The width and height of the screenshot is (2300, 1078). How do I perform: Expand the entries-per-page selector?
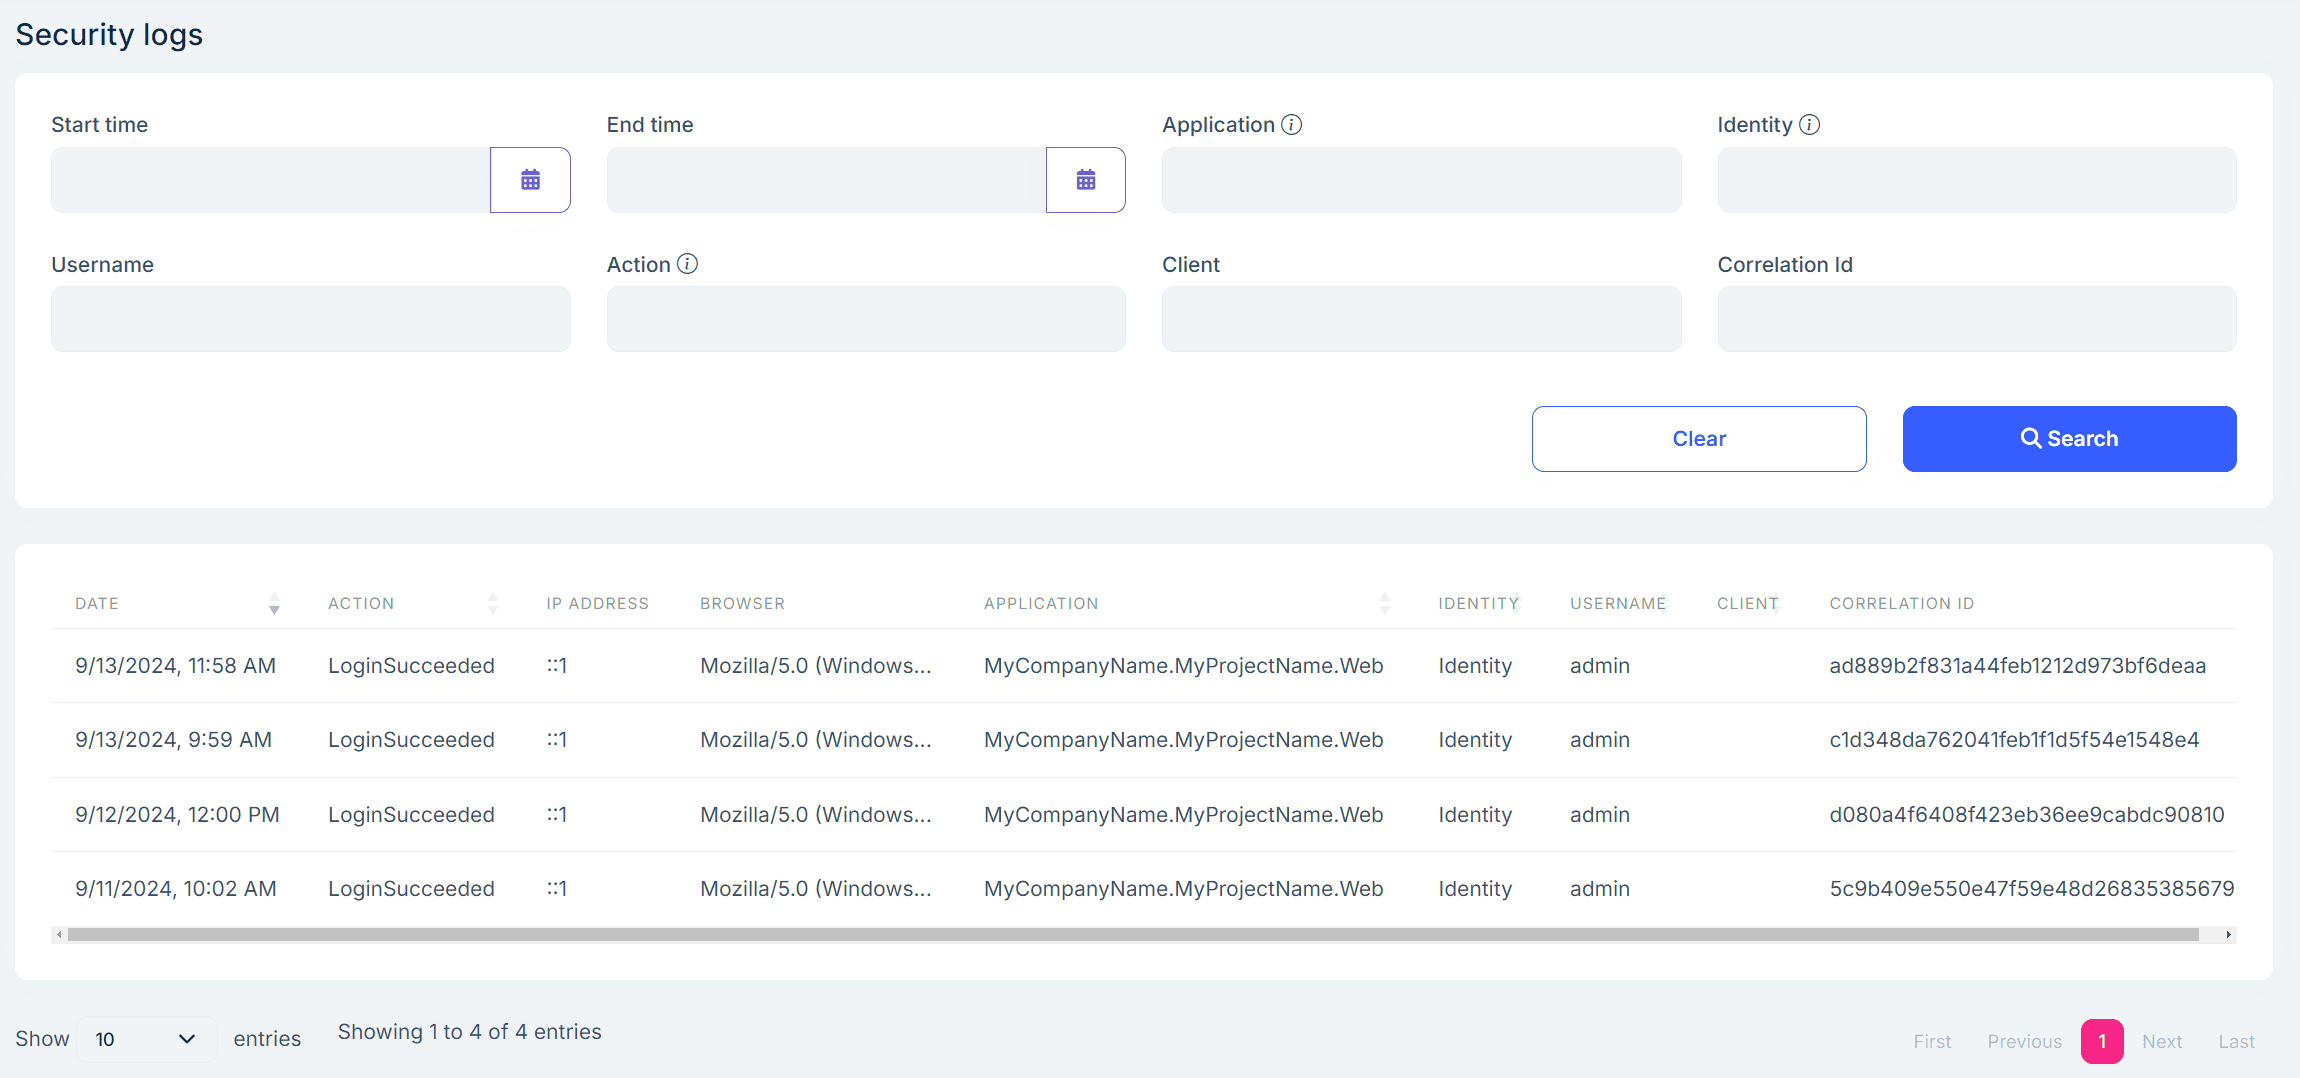click(x=146, y=1039)
